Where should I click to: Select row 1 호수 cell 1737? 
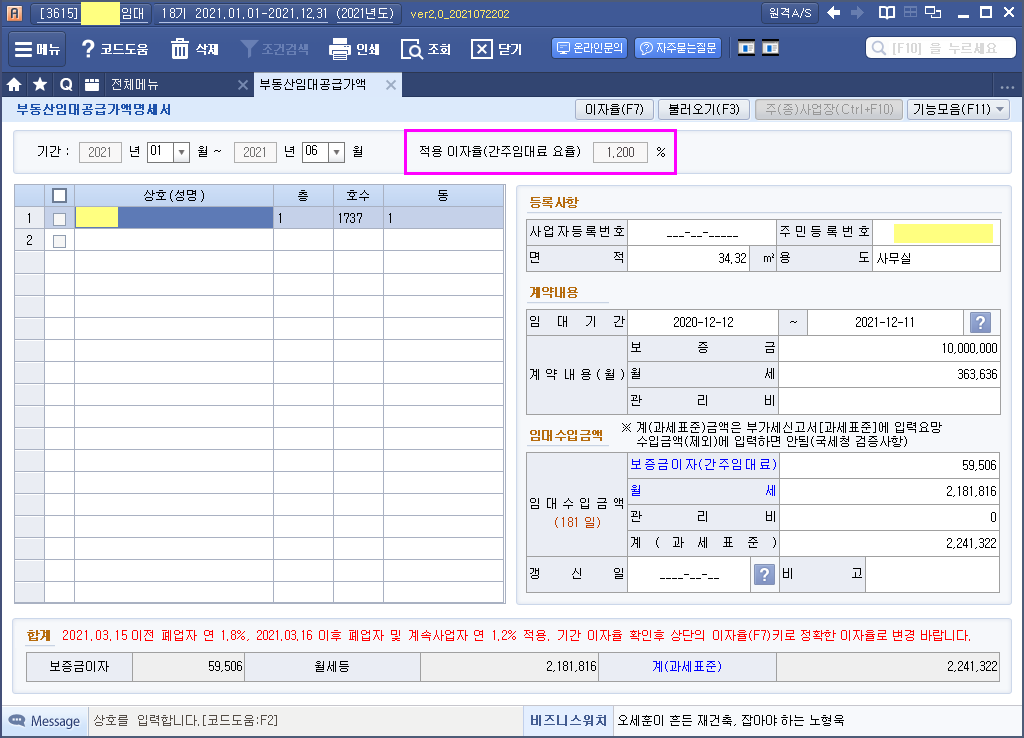coord(358,218)
